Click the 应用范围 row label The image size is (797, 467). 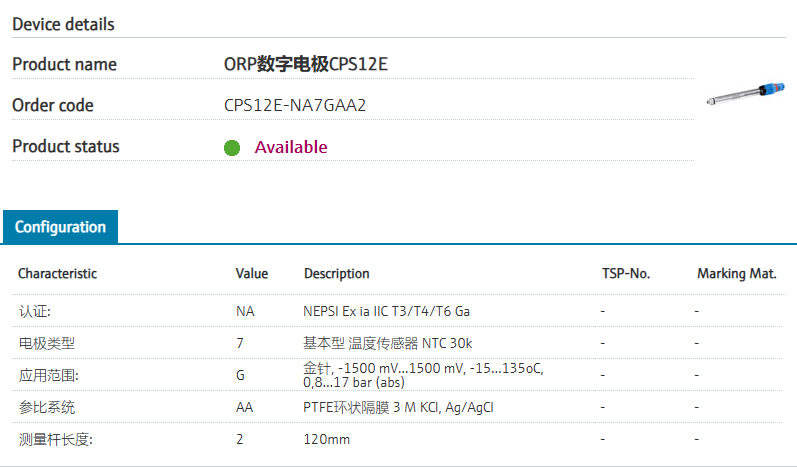pos(48,376)
